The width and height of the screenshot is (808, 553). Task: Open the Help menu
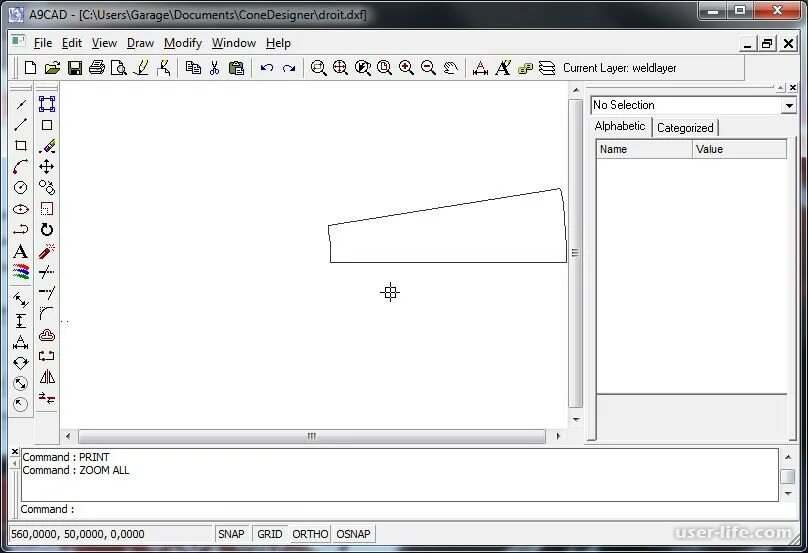point(278,43)
